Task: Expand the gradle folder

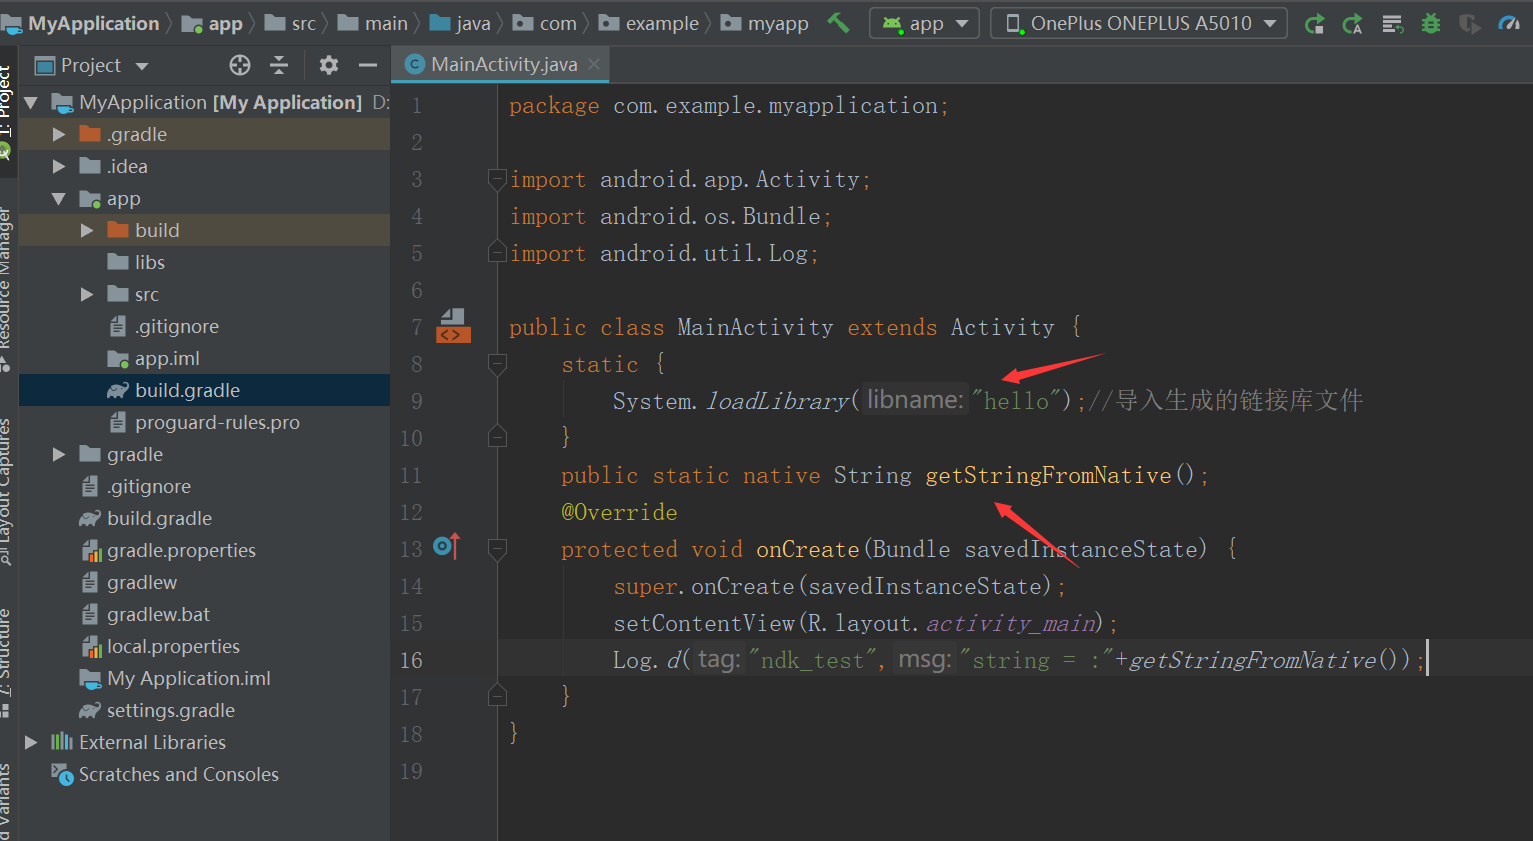Action: (x=59, y=454)
